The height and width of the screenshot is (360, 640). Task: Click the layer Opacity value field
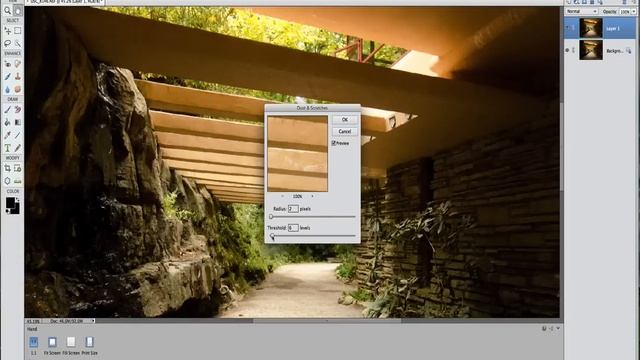click(625, 12)
